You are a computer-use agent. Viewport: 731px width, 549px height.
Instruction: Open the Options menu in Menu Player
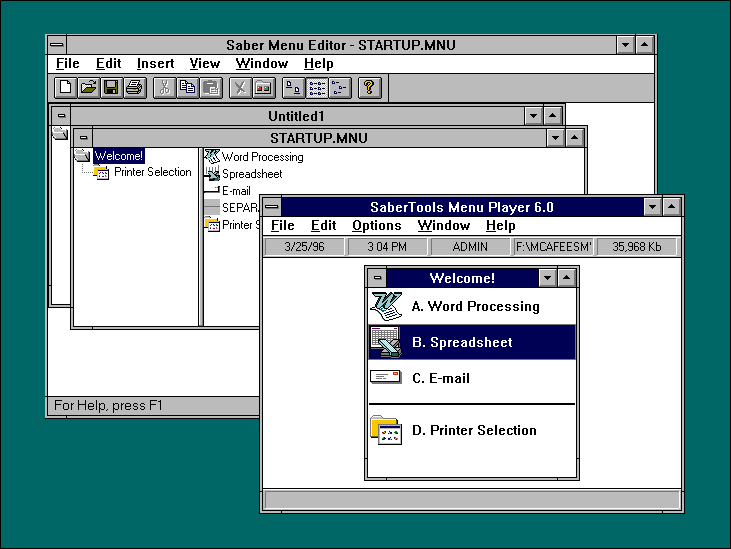coord(377,226)
